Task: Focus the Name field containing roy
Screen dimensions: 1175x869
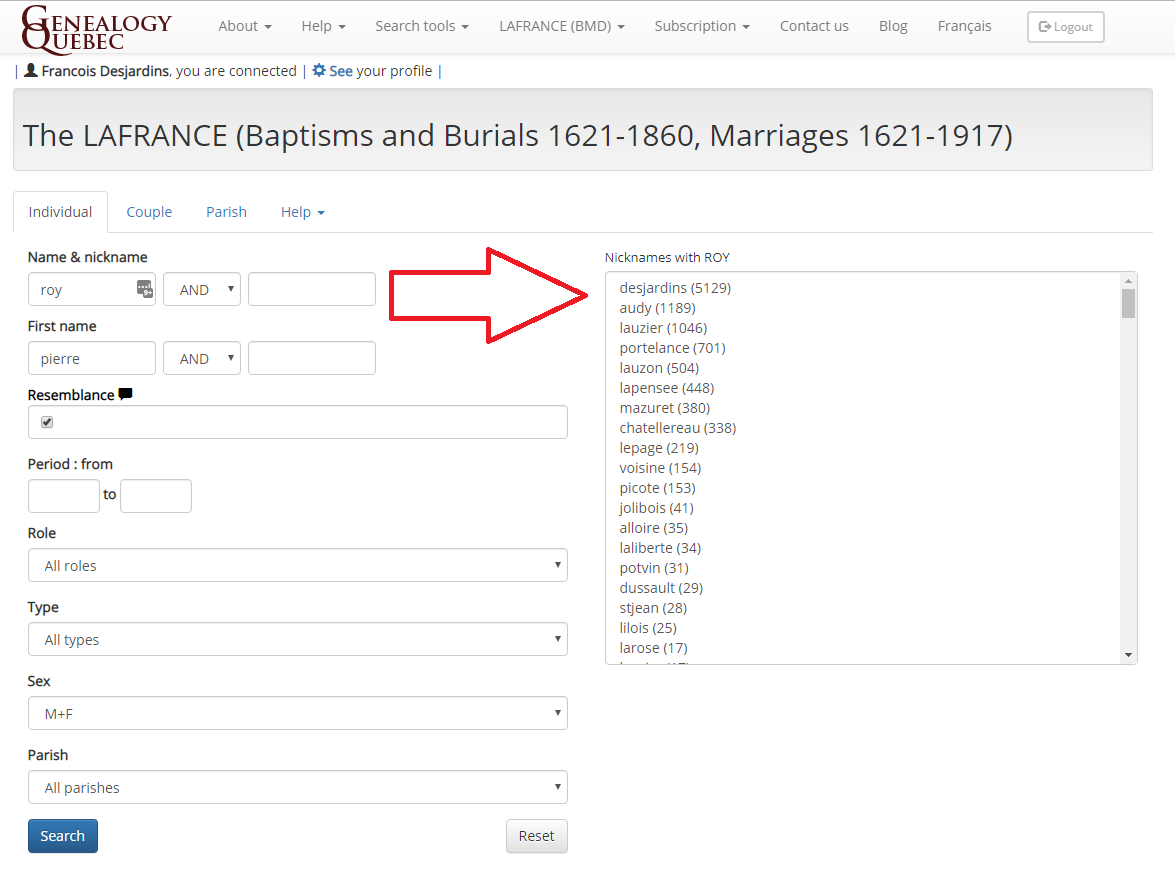Action: (x=92, y=289)
